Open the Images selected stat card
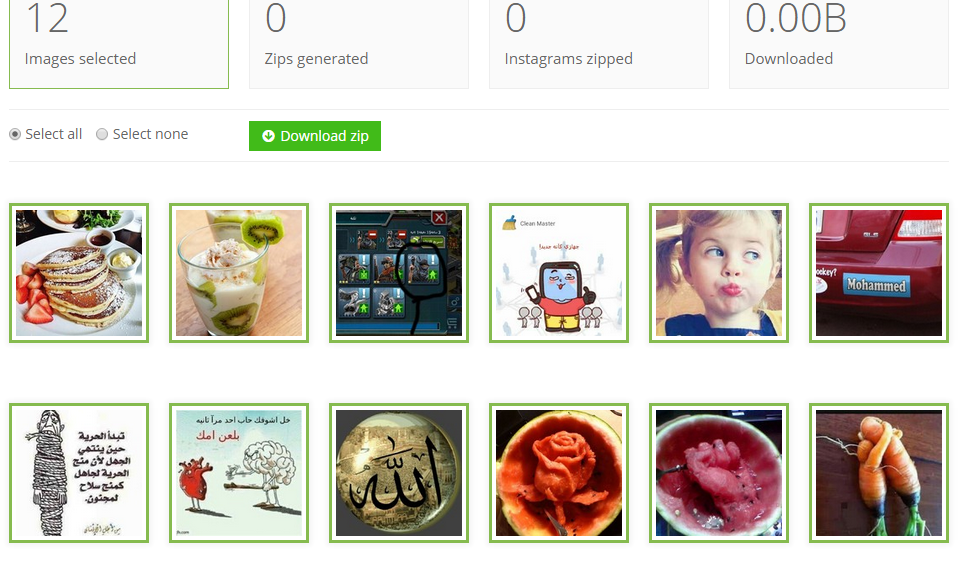 pos(119,43)
